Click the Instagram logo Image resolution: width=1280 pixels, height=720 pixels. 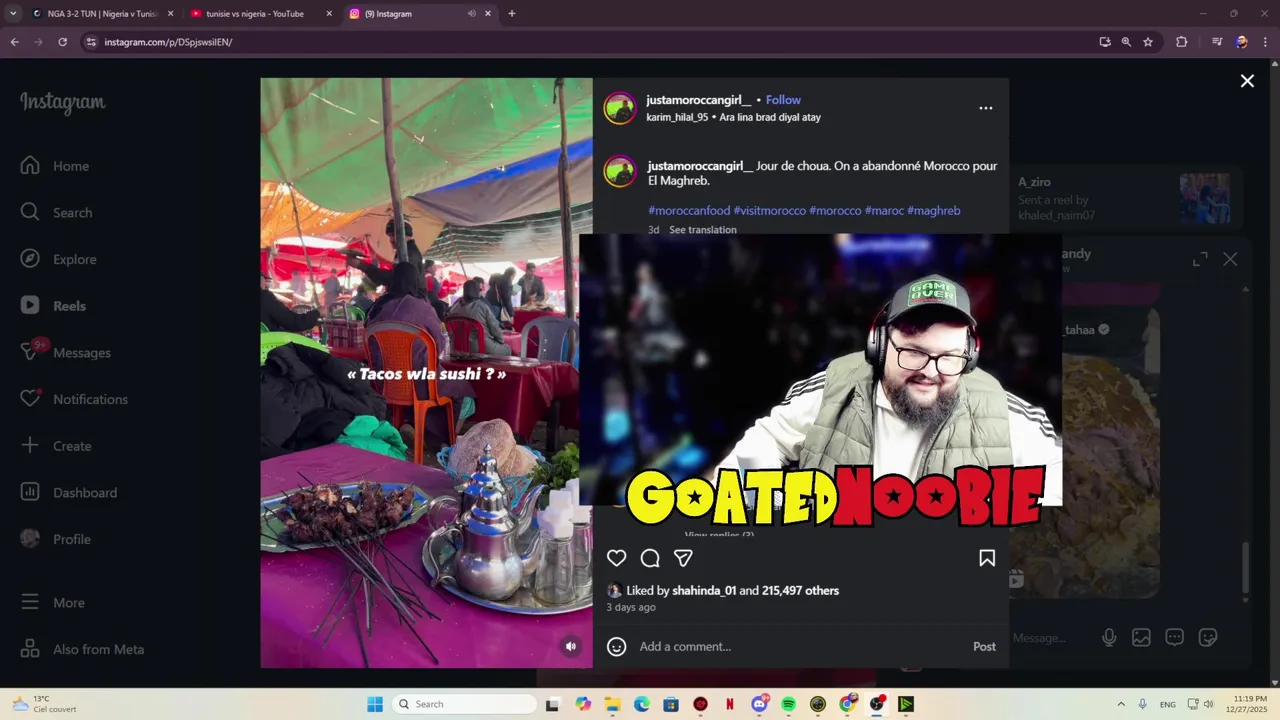pyautogui.click(x=62, y=102)
